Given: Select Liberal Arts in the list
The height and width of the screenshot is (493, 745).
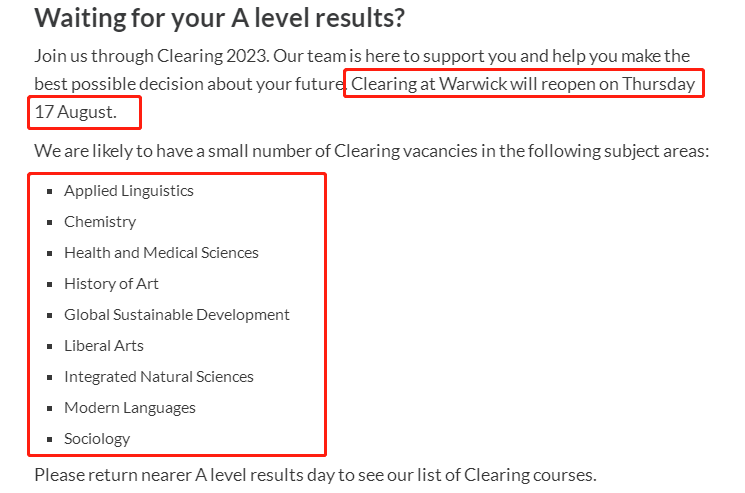Looking at the screenshot, I should (x=104, y=346).
